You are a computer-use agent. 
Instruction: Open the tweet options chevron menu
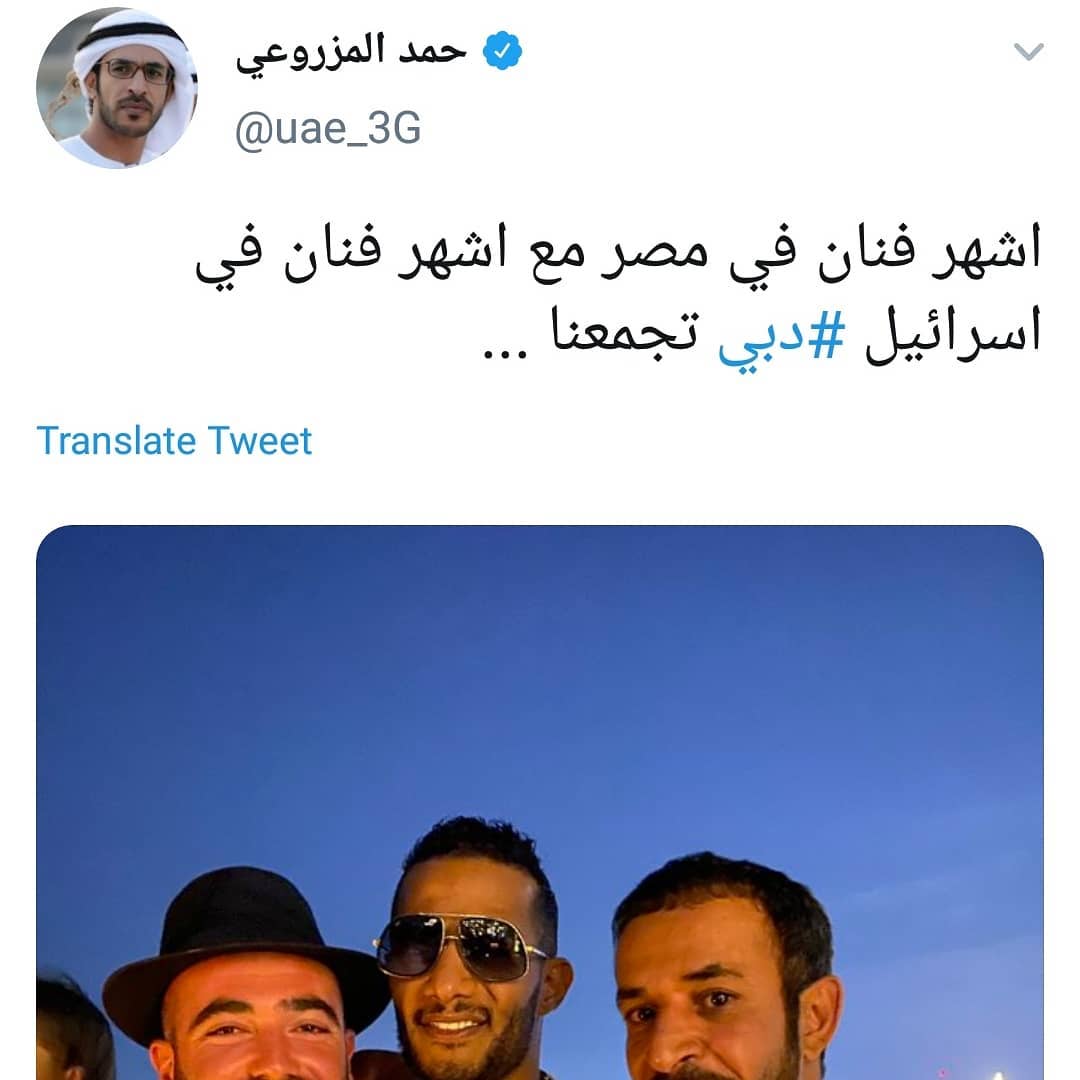pos(1028,52)
